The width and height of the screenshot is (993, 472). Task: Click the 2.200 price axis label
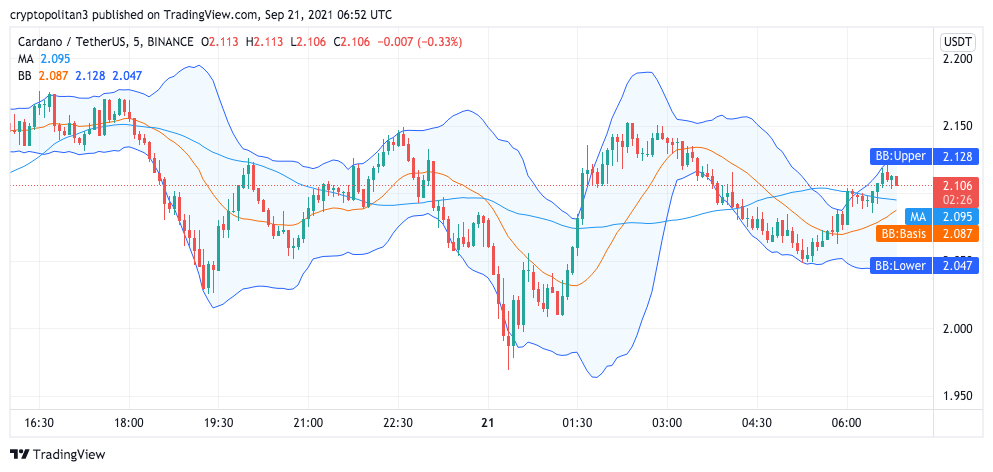tap(956, 59)
